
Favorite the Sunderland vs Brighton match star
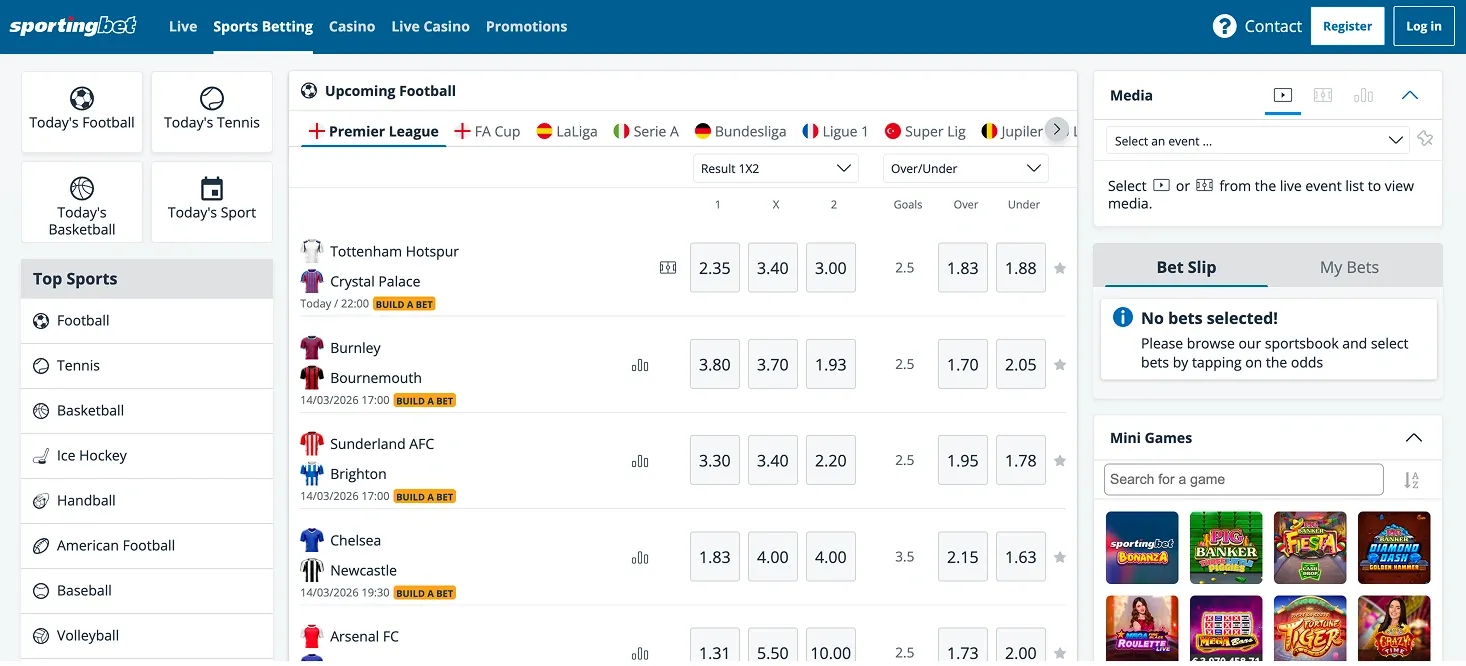point(1060,460)
